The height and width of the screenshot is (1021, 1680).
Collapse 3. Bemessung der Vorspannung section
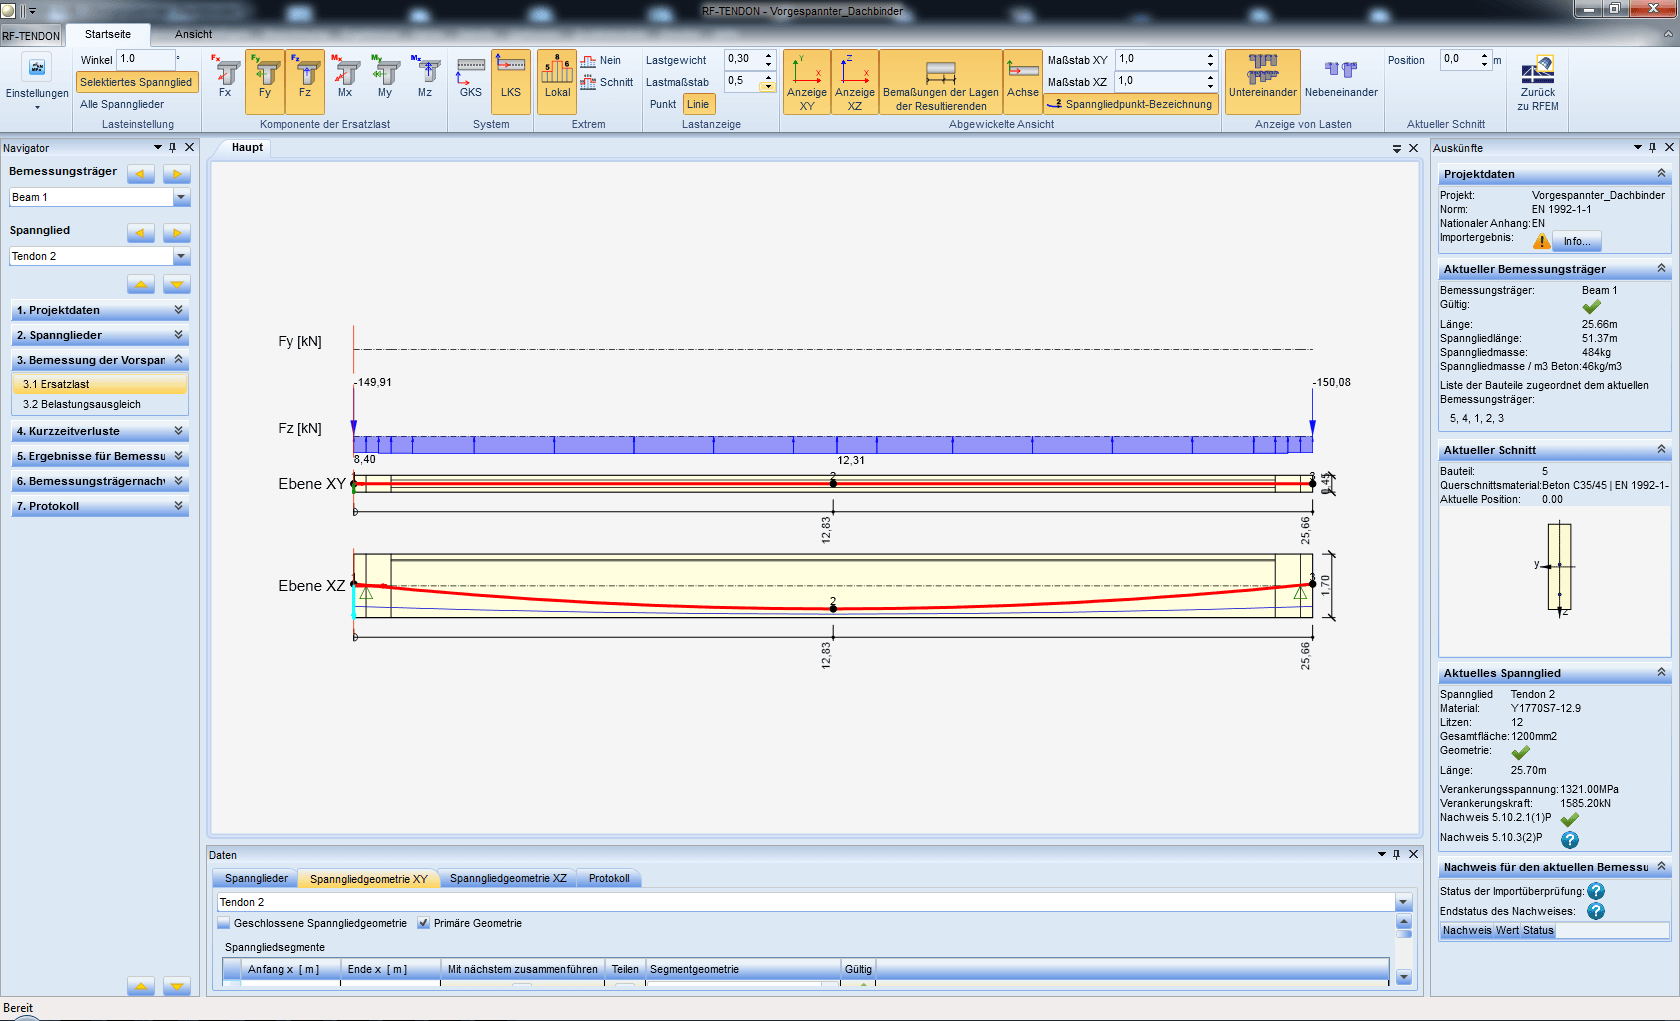(100, 360)
